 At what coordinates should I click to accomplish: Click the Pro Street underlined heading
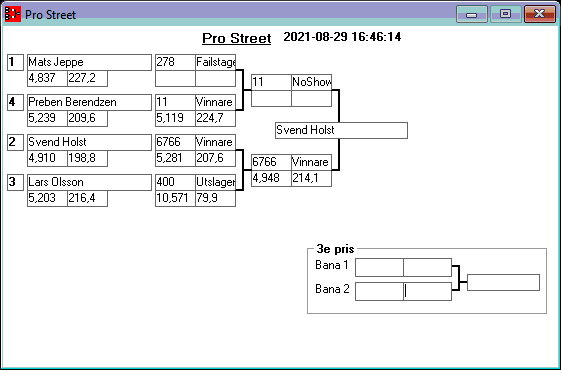[x=236, y=38]
